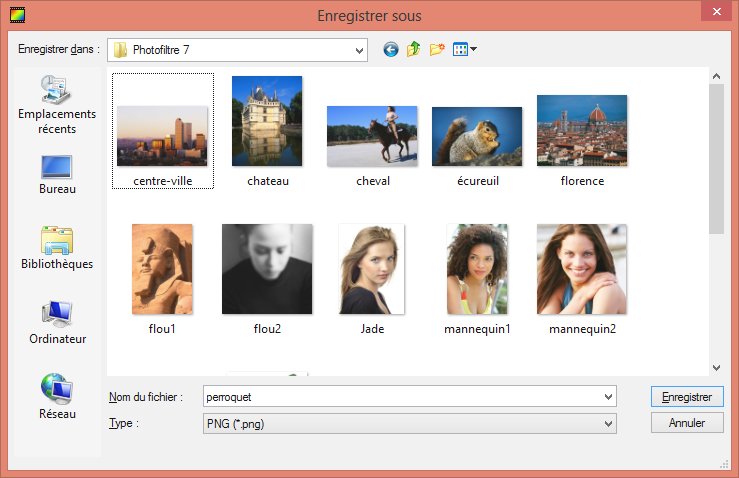Select the Jade portrait thumbnail
Screen dimensions: 739x478
371,268
